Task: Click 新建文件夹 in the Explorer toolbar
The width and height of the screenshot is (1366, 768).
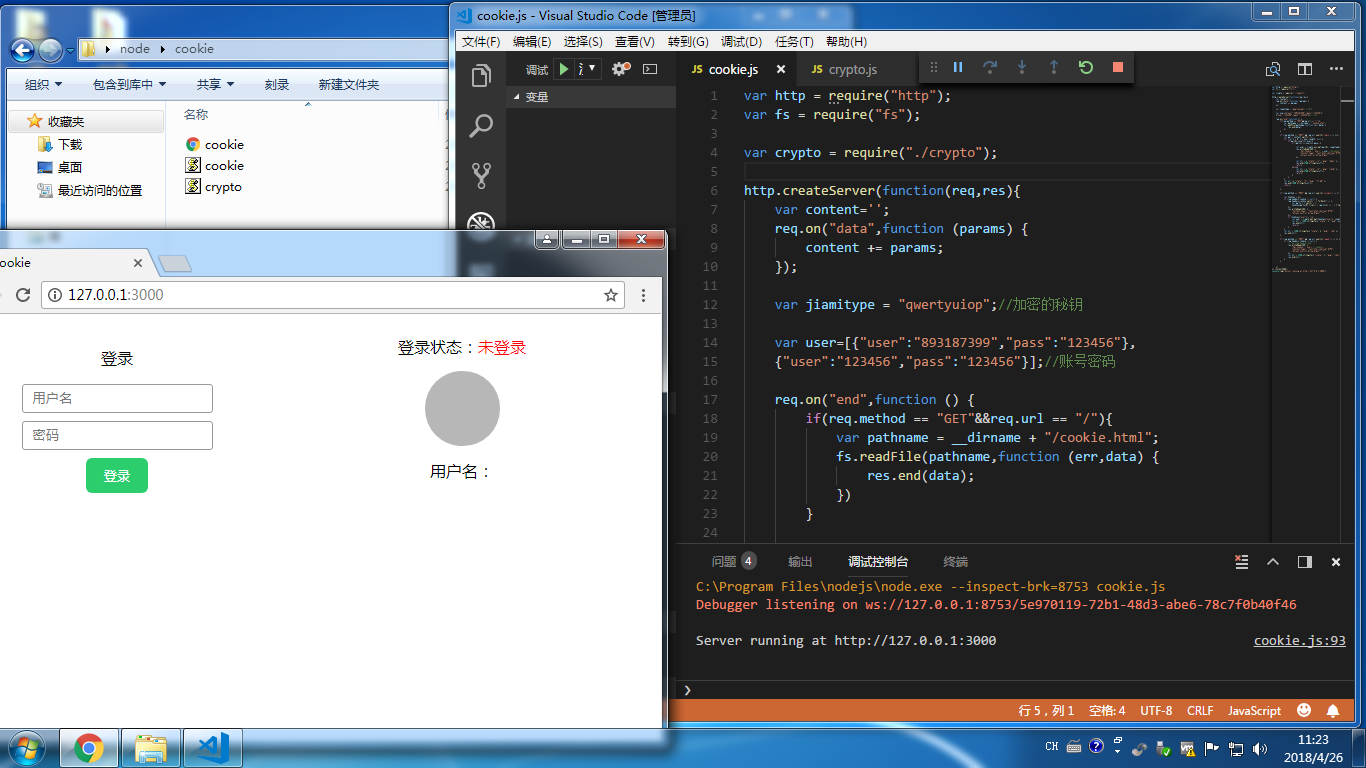Action: [349, 85]
